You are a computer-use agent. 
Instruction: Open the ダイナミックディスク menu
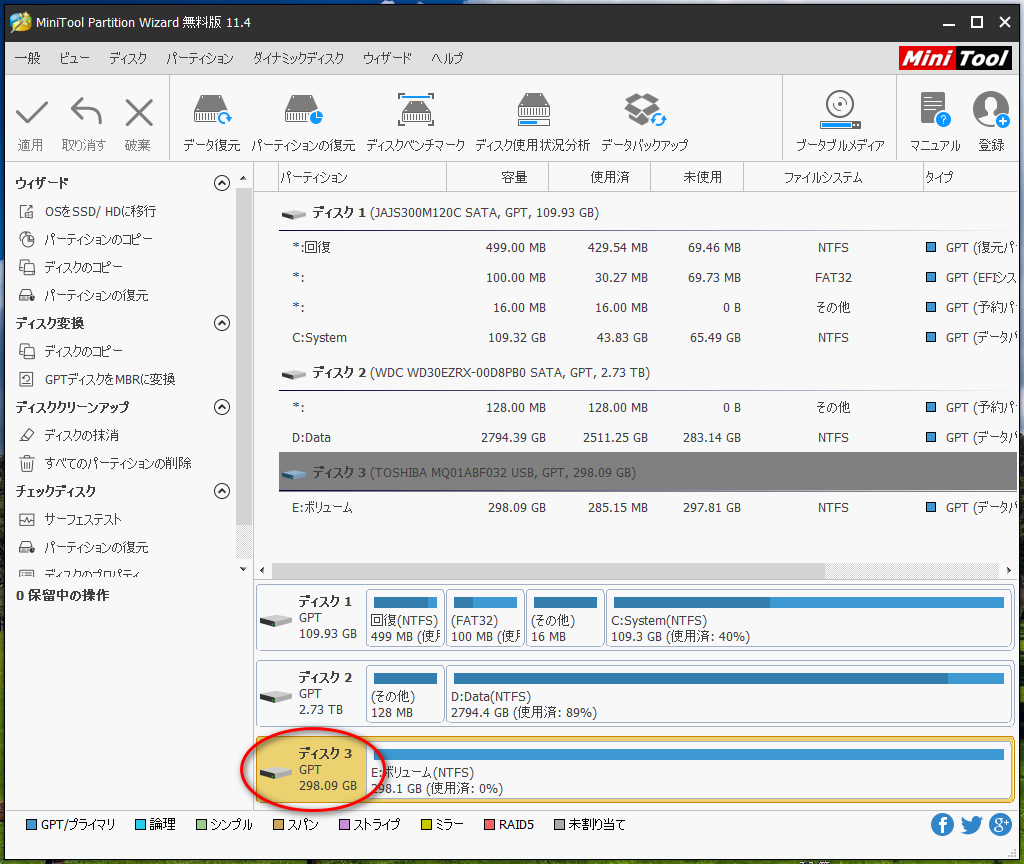click(298, 58)
